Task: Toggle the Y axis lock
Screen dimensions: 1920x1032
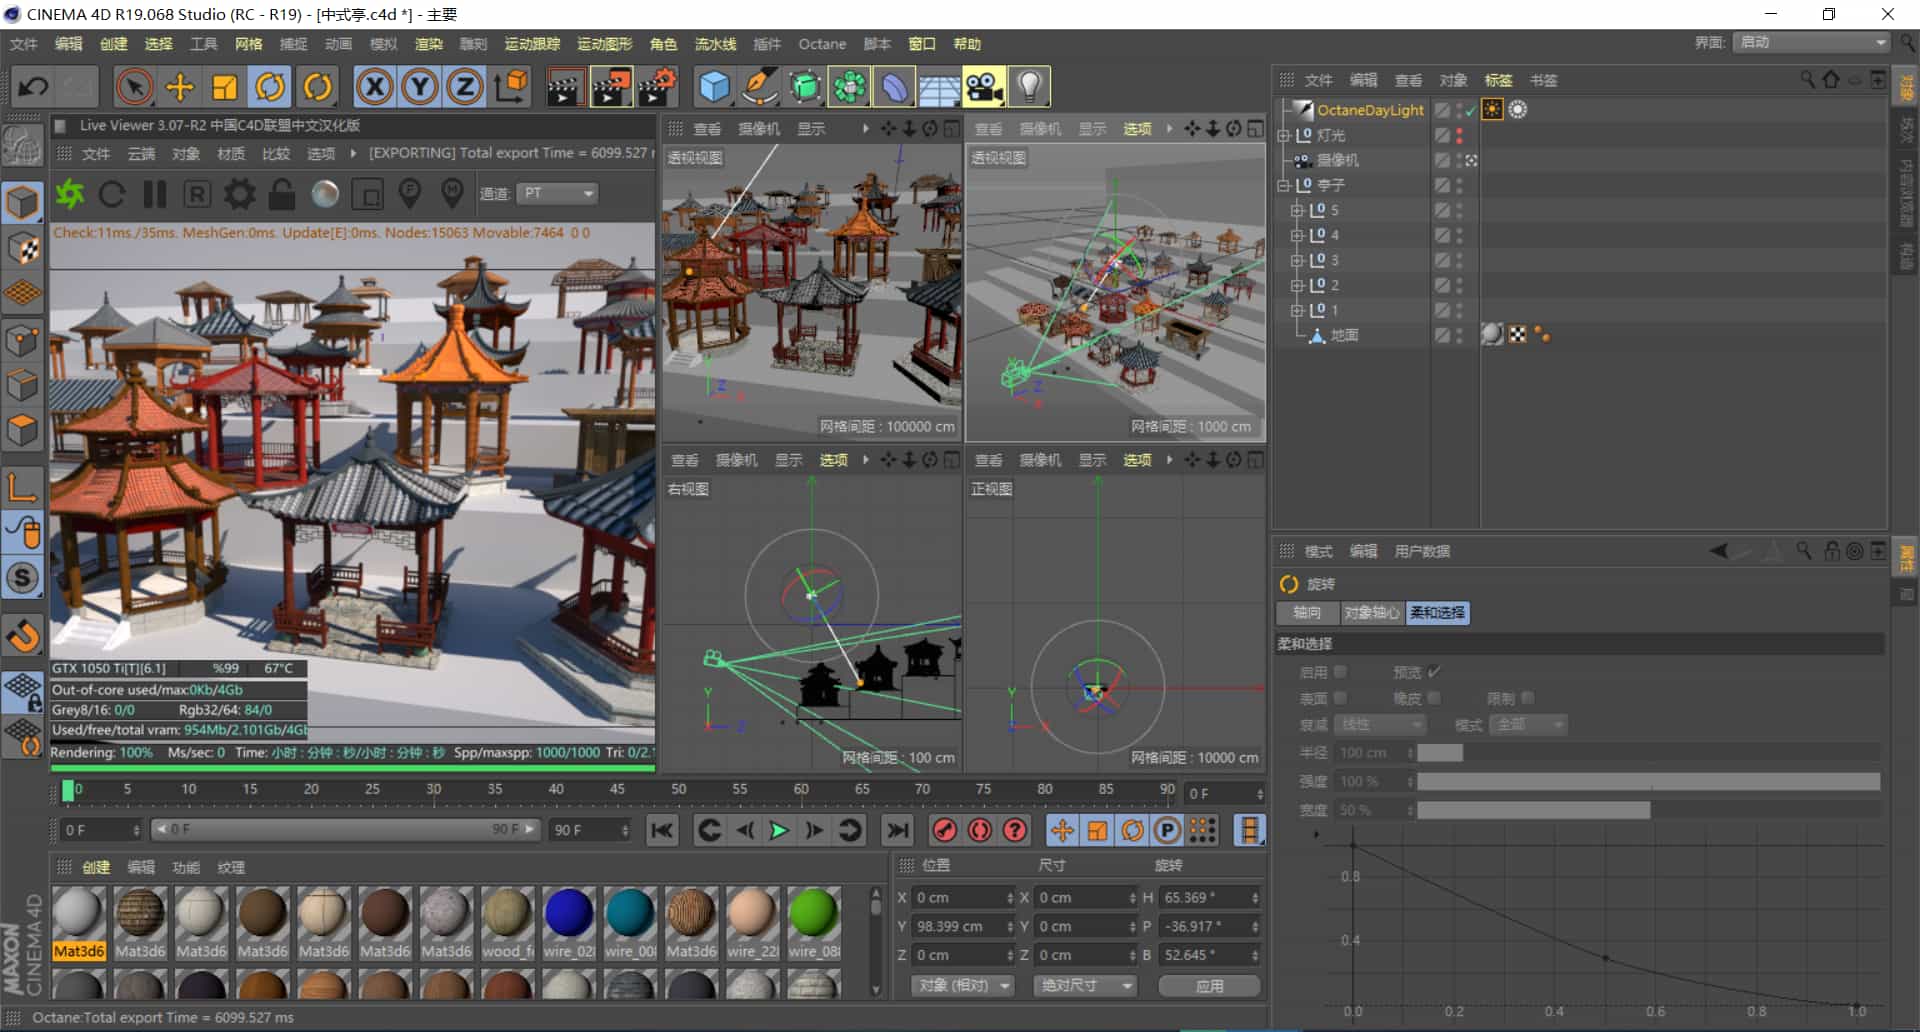Action: coord(420,87)
